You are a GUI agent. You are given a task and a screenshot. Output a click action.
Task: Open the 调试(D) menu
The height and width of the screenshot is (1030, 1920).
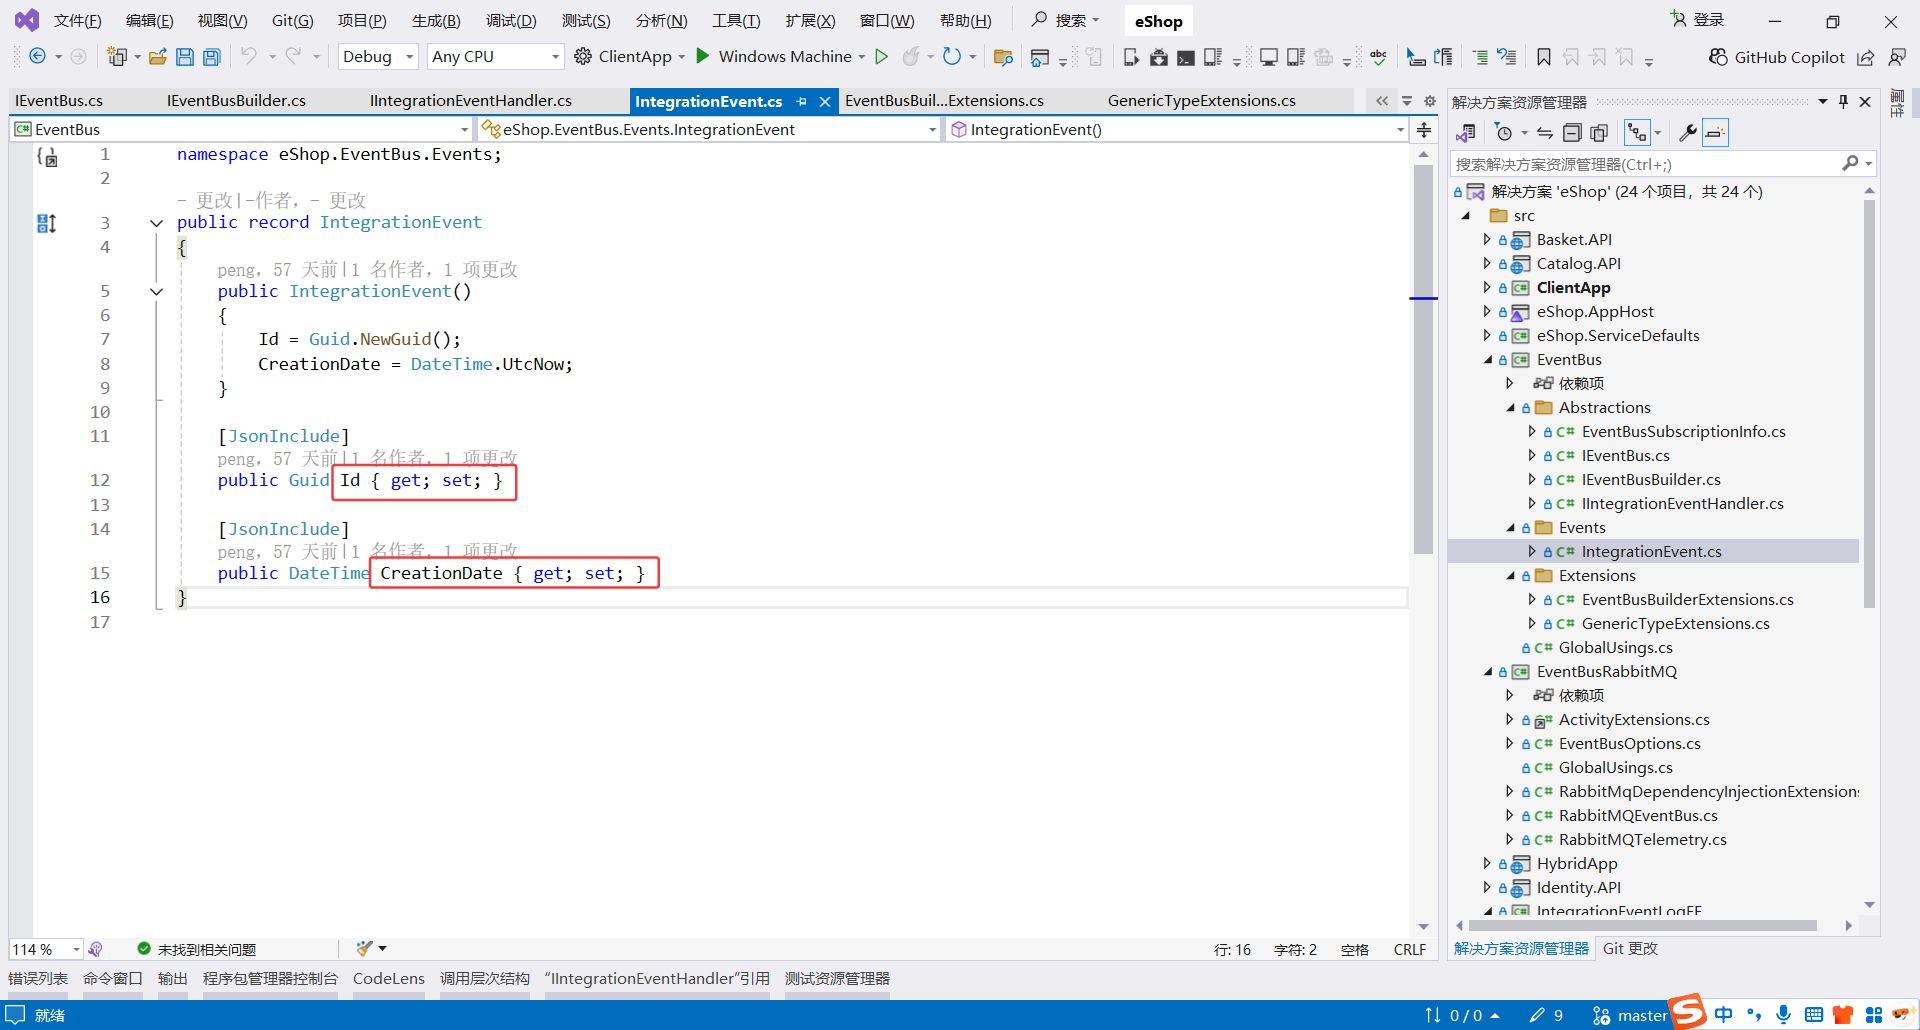coord(511,21)
